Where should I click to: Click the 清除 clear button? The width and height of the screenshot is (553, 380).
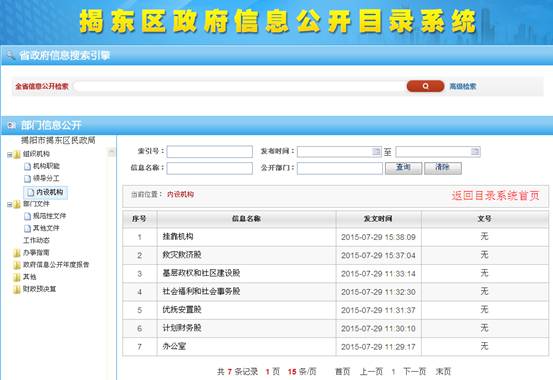click(x=443, y=168)
